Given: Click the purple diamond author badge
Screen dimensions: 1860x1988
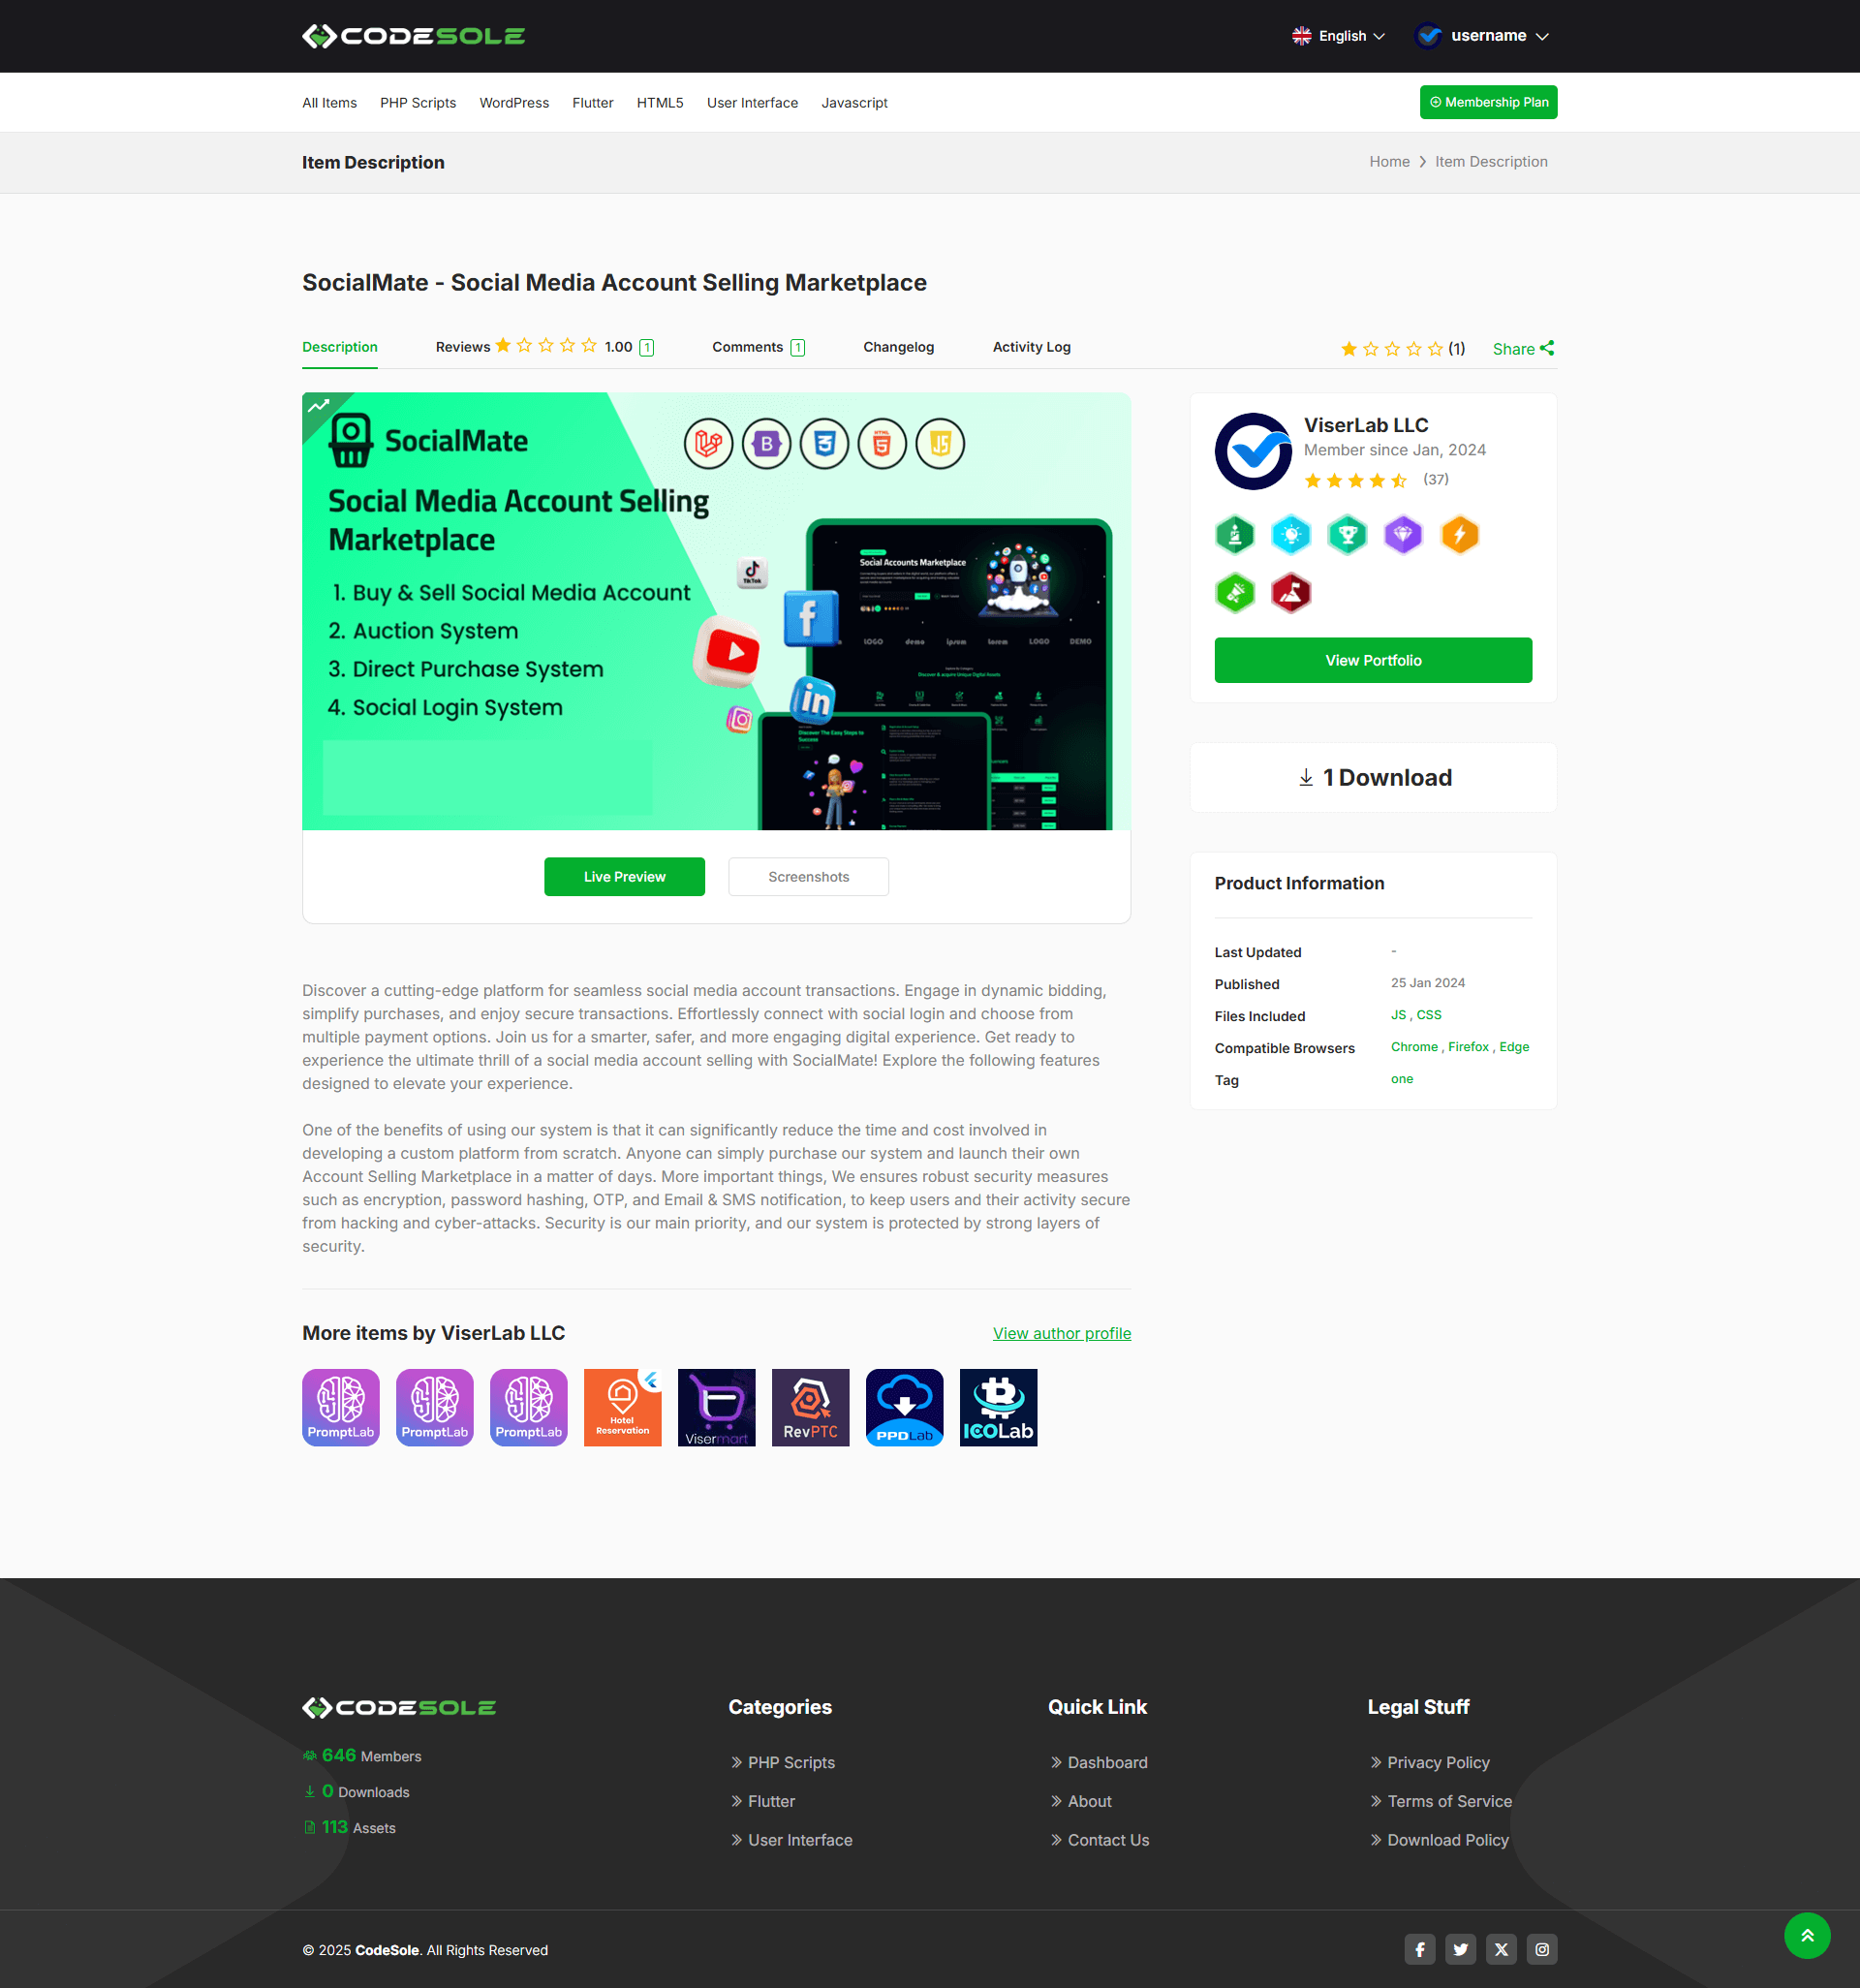Looking at the screenshot, I should (x=1403, y=535).
